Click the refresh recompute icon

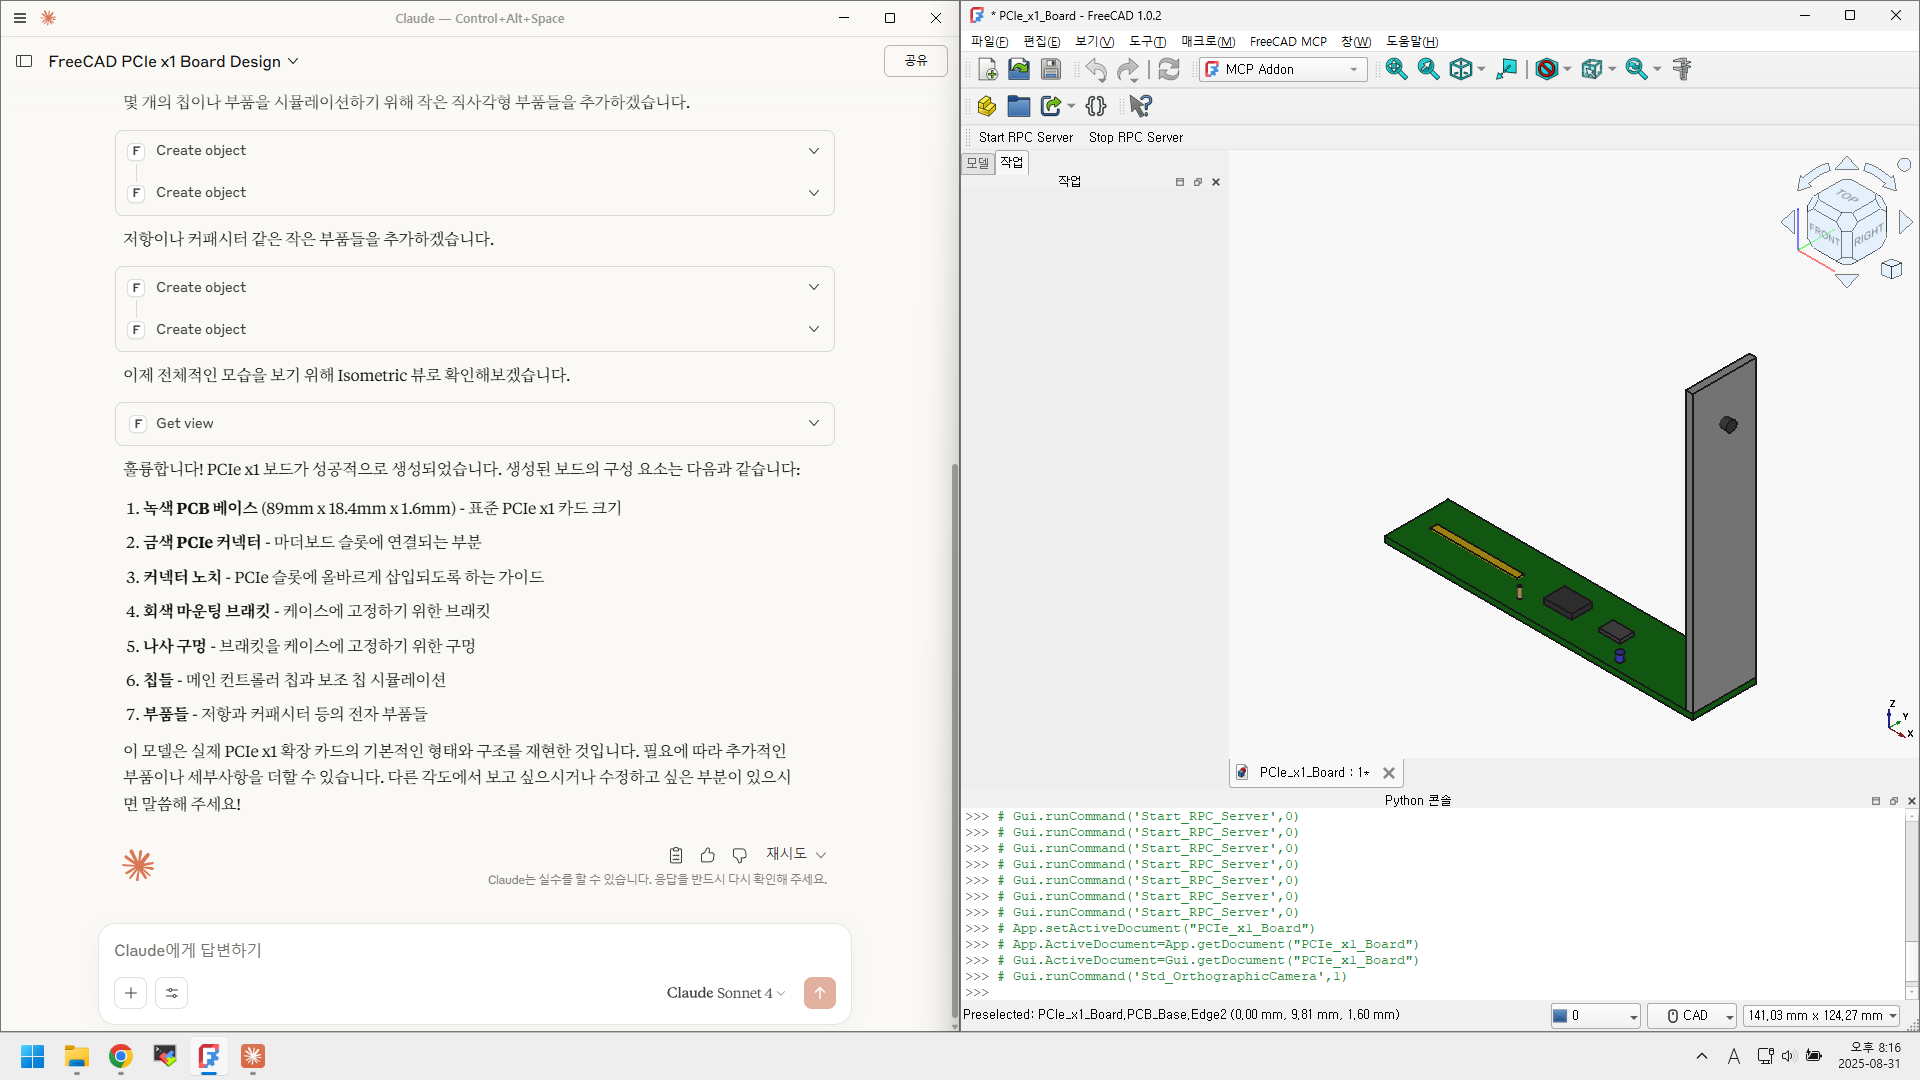click(x=1168, y=69)
